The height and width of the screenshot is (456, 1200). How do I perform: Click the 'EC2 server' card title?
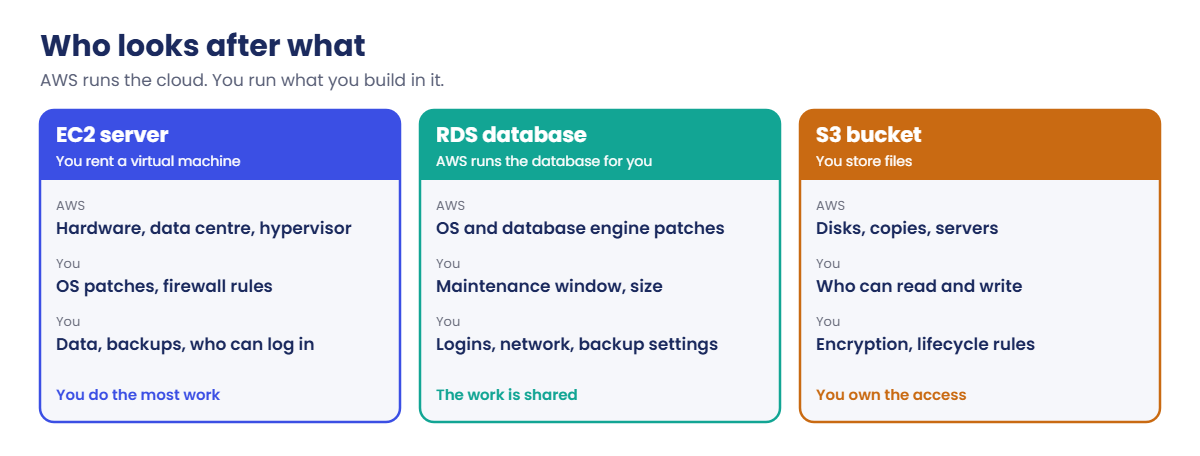tap(112, 135)
